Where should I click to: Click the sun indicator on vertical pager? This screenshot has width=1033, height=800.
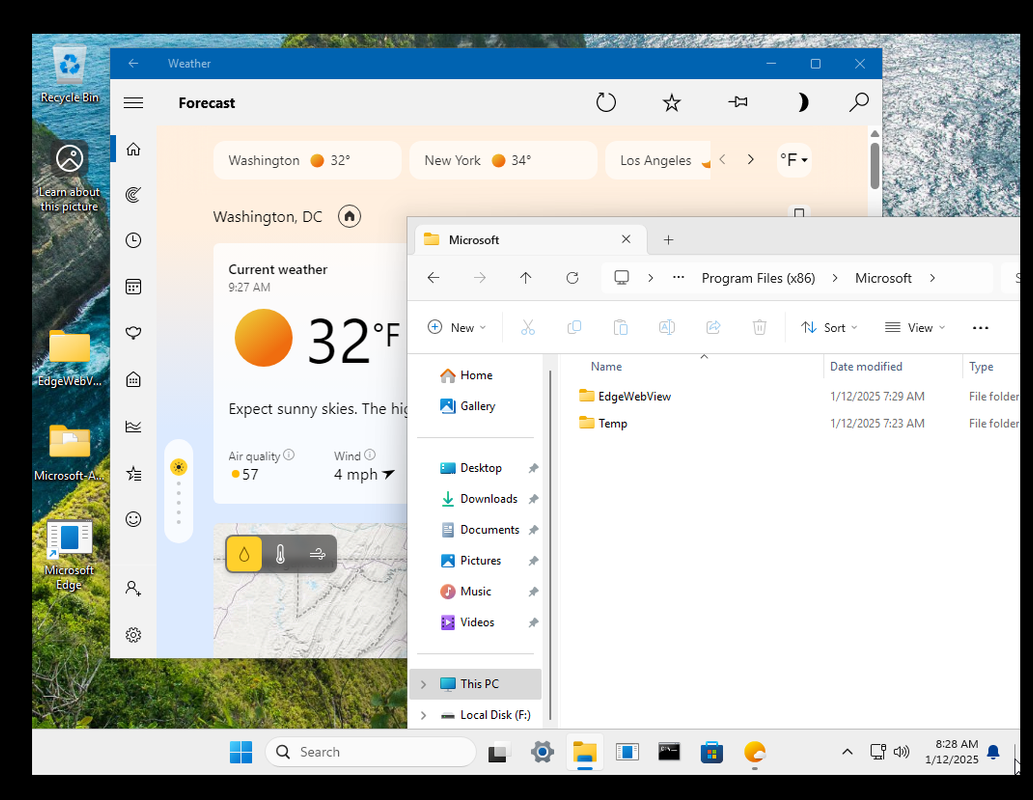coord(179,467)
